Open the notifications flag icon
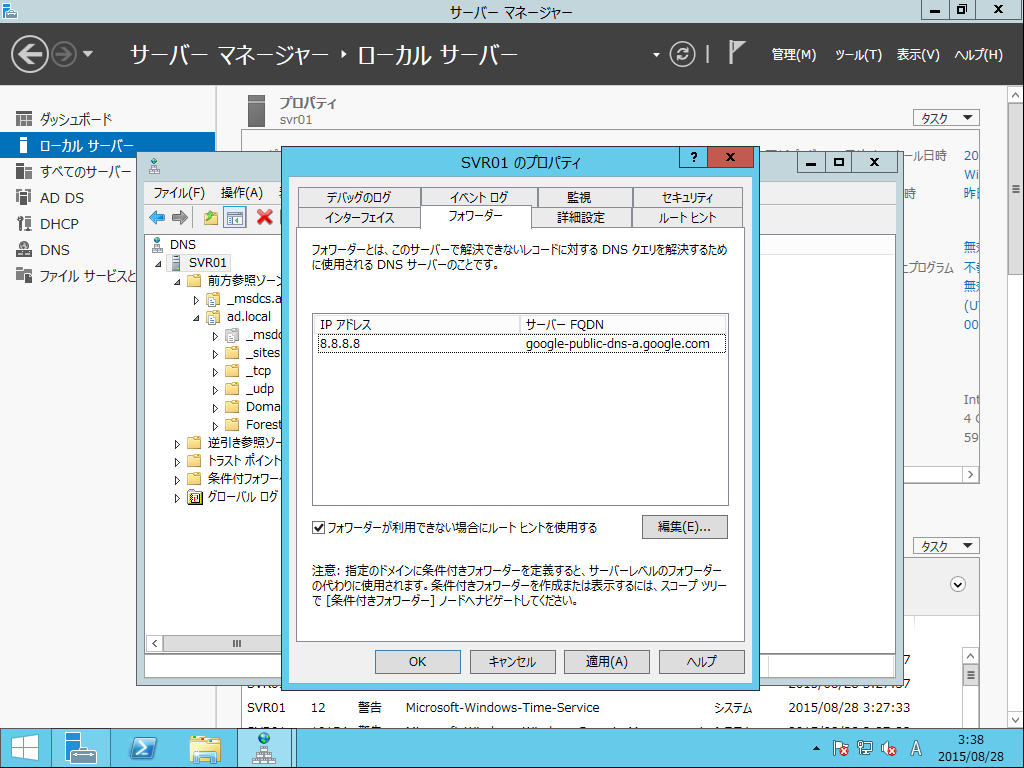1024x768 pixels. [736, 53]
